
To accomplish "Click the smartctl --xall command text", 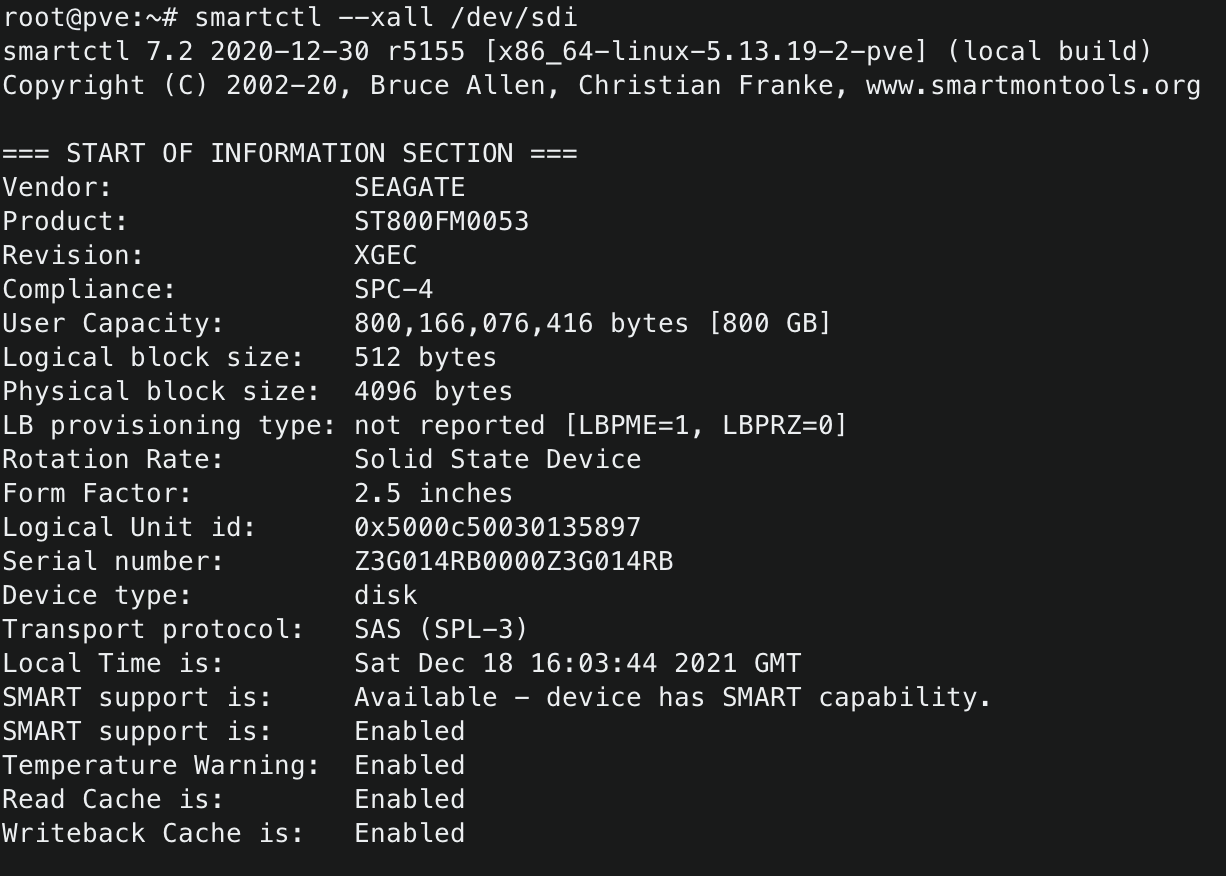I will pos(313,18).
